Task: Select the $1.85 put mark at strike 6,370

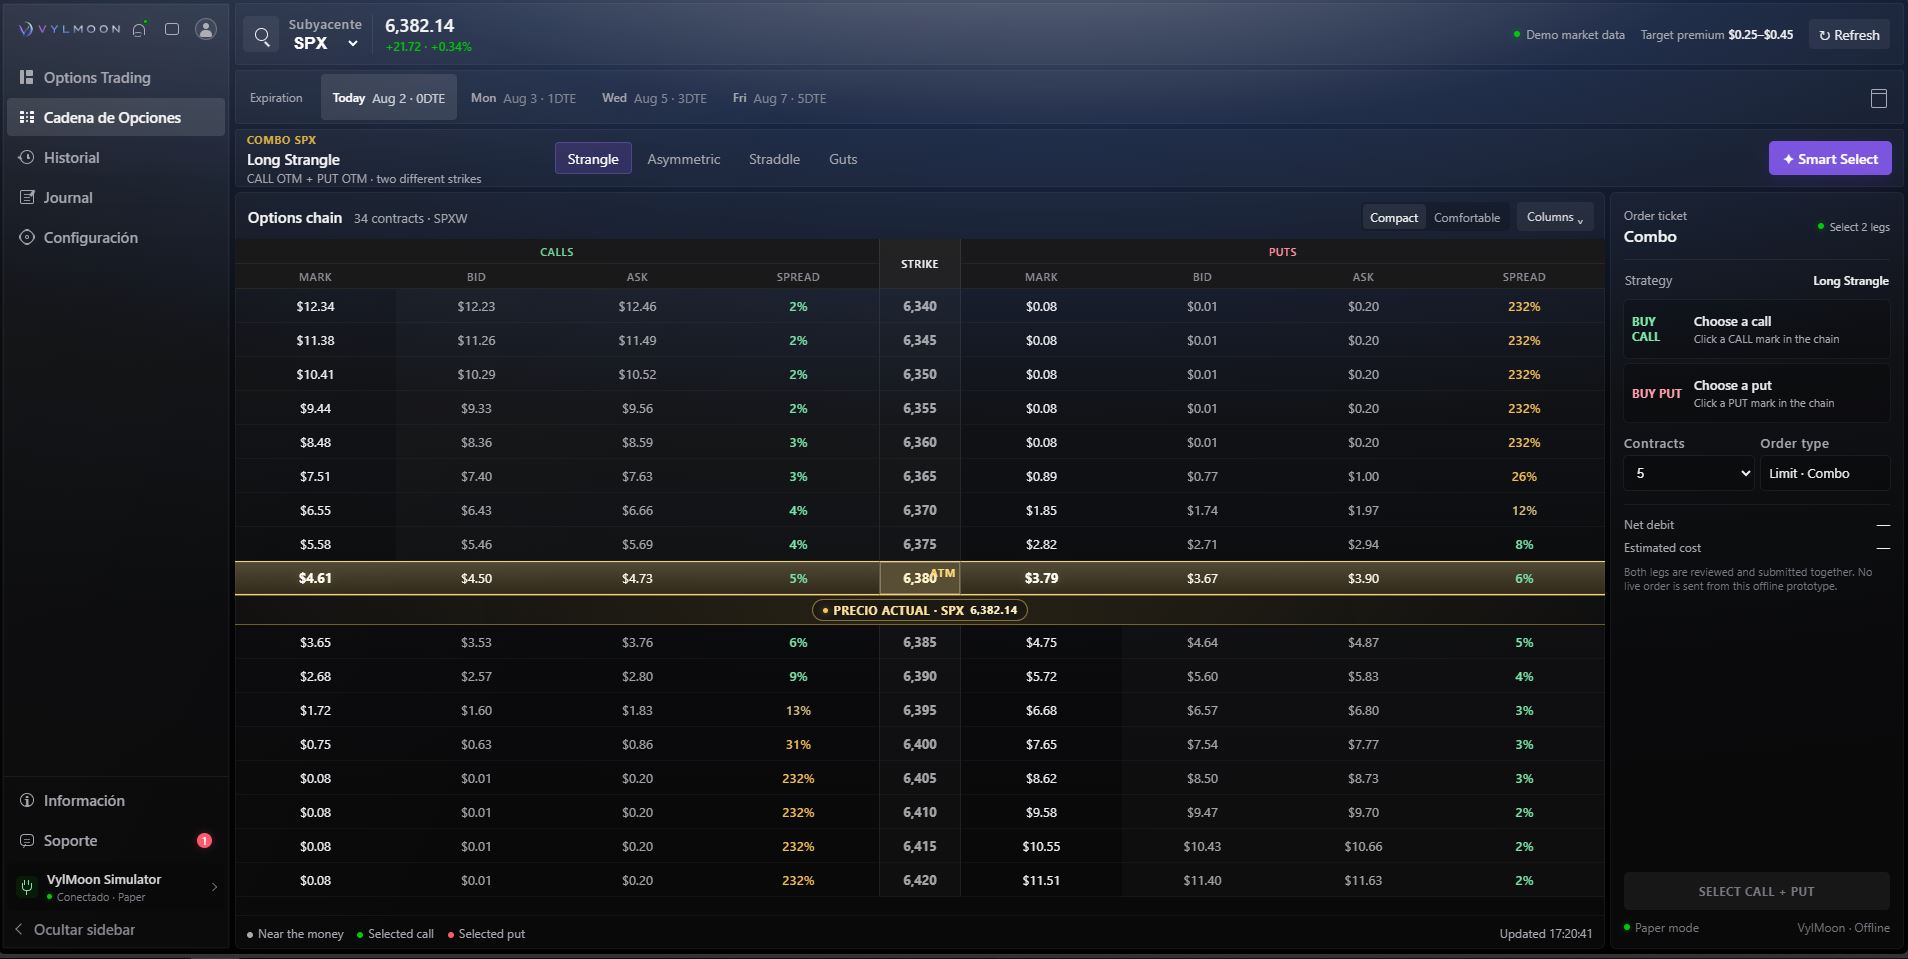Action: 1041,510
